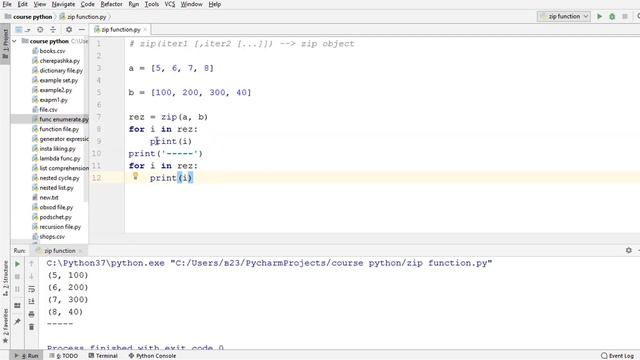
Task: Select cherepashka.py in the project tree
Action: (x=60, y=61)
